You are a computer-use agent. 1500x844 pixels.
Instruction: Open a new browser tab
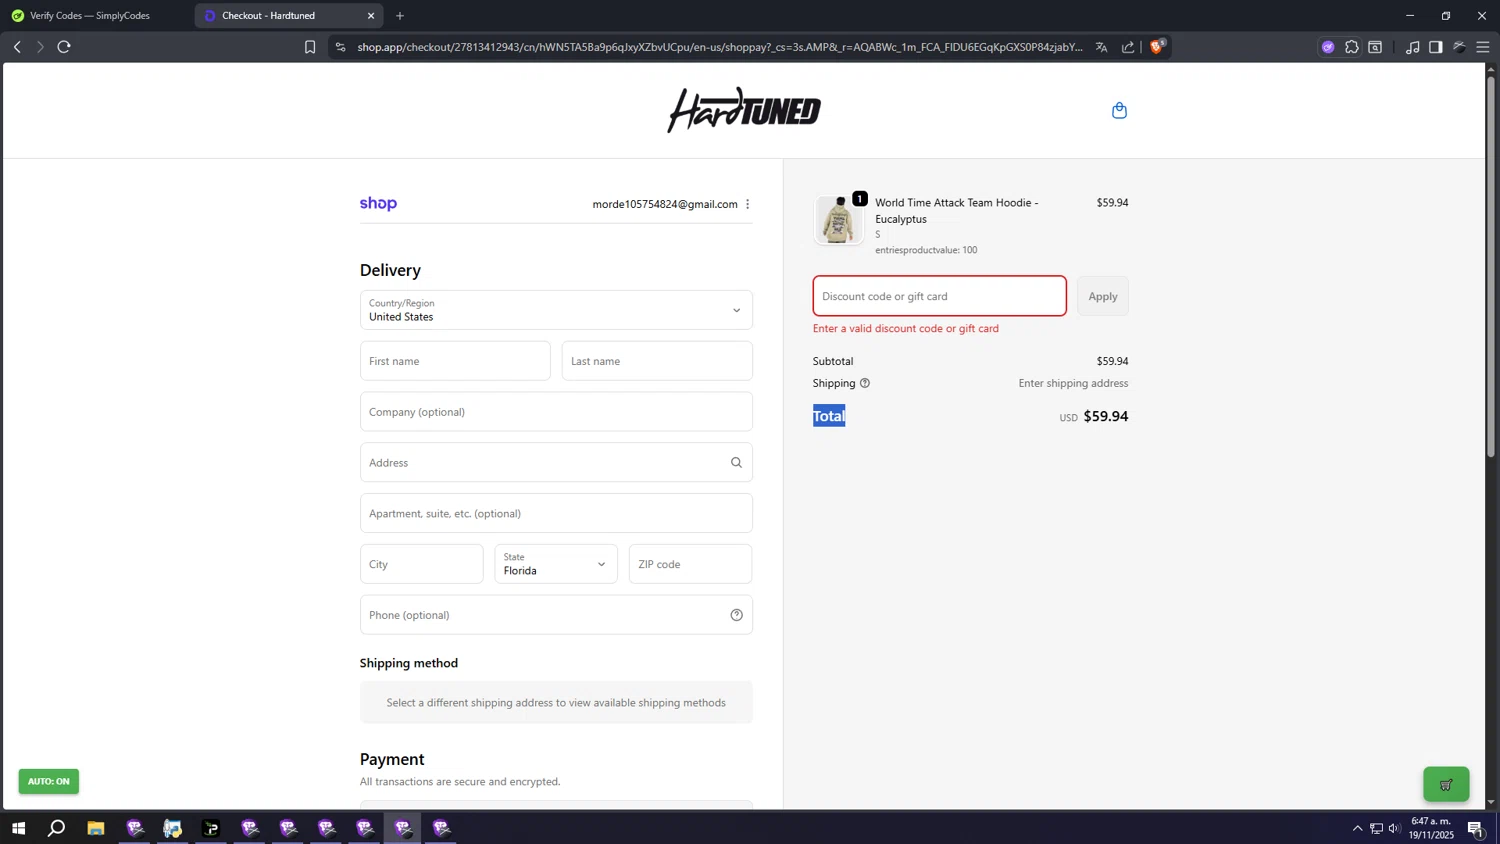[400, 16]
